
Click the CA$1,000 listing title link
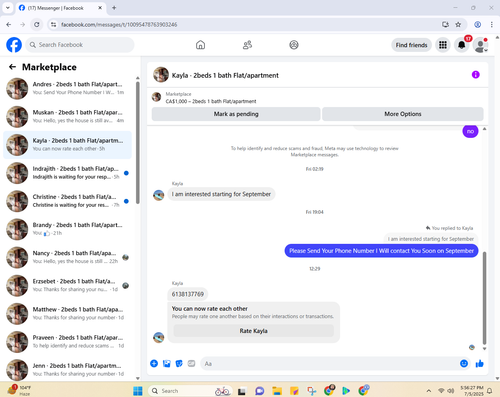211,101
